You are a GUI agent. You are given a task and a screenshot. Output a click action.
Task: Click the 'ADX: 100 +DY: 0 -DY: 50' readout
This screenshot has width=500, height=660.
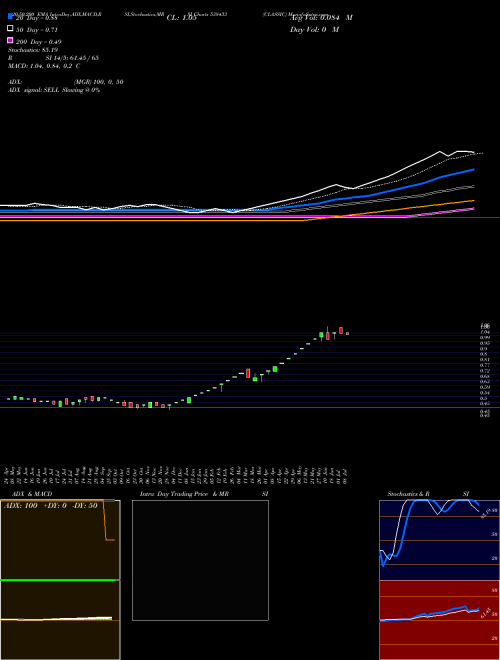click(x=51, y=506)
